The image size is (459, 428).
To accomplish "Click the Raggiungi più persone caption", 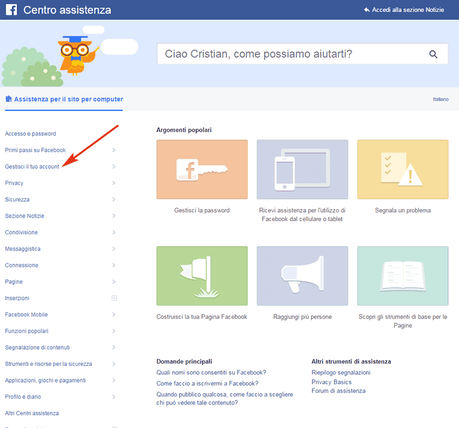I will [302, 317].
